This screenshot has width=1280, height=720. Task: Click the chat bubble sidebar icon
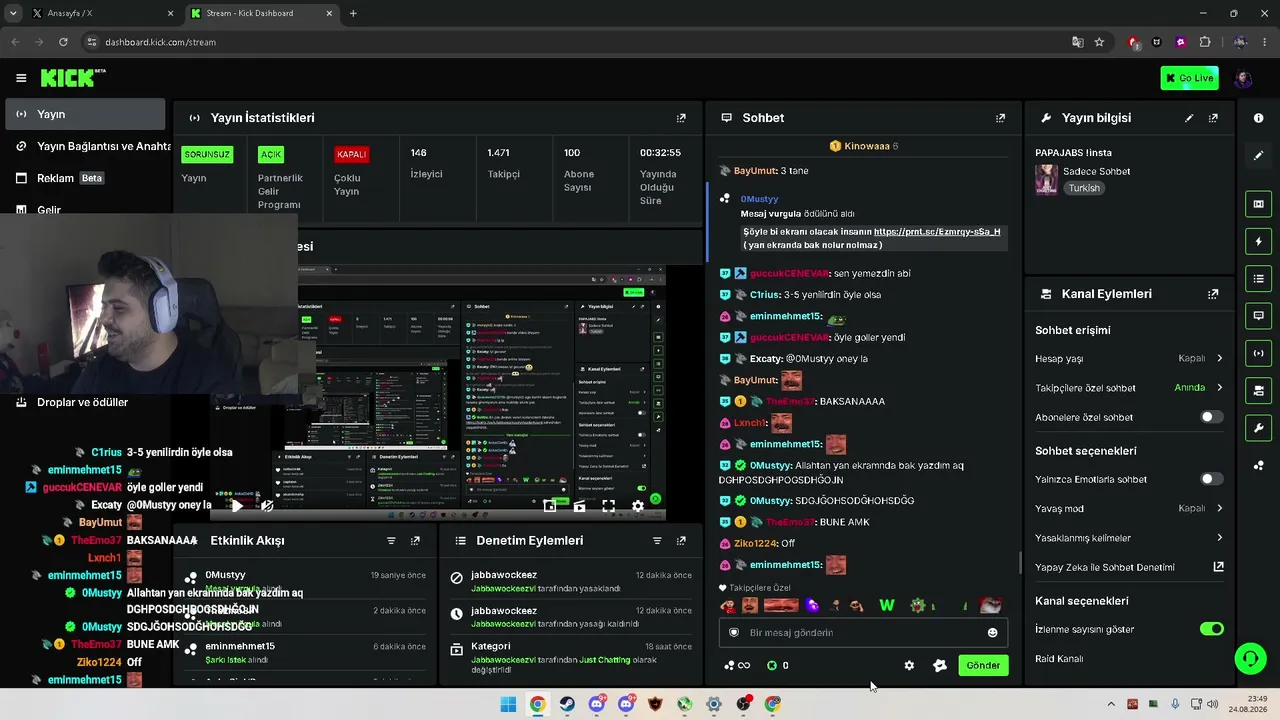coord(1258,315)
